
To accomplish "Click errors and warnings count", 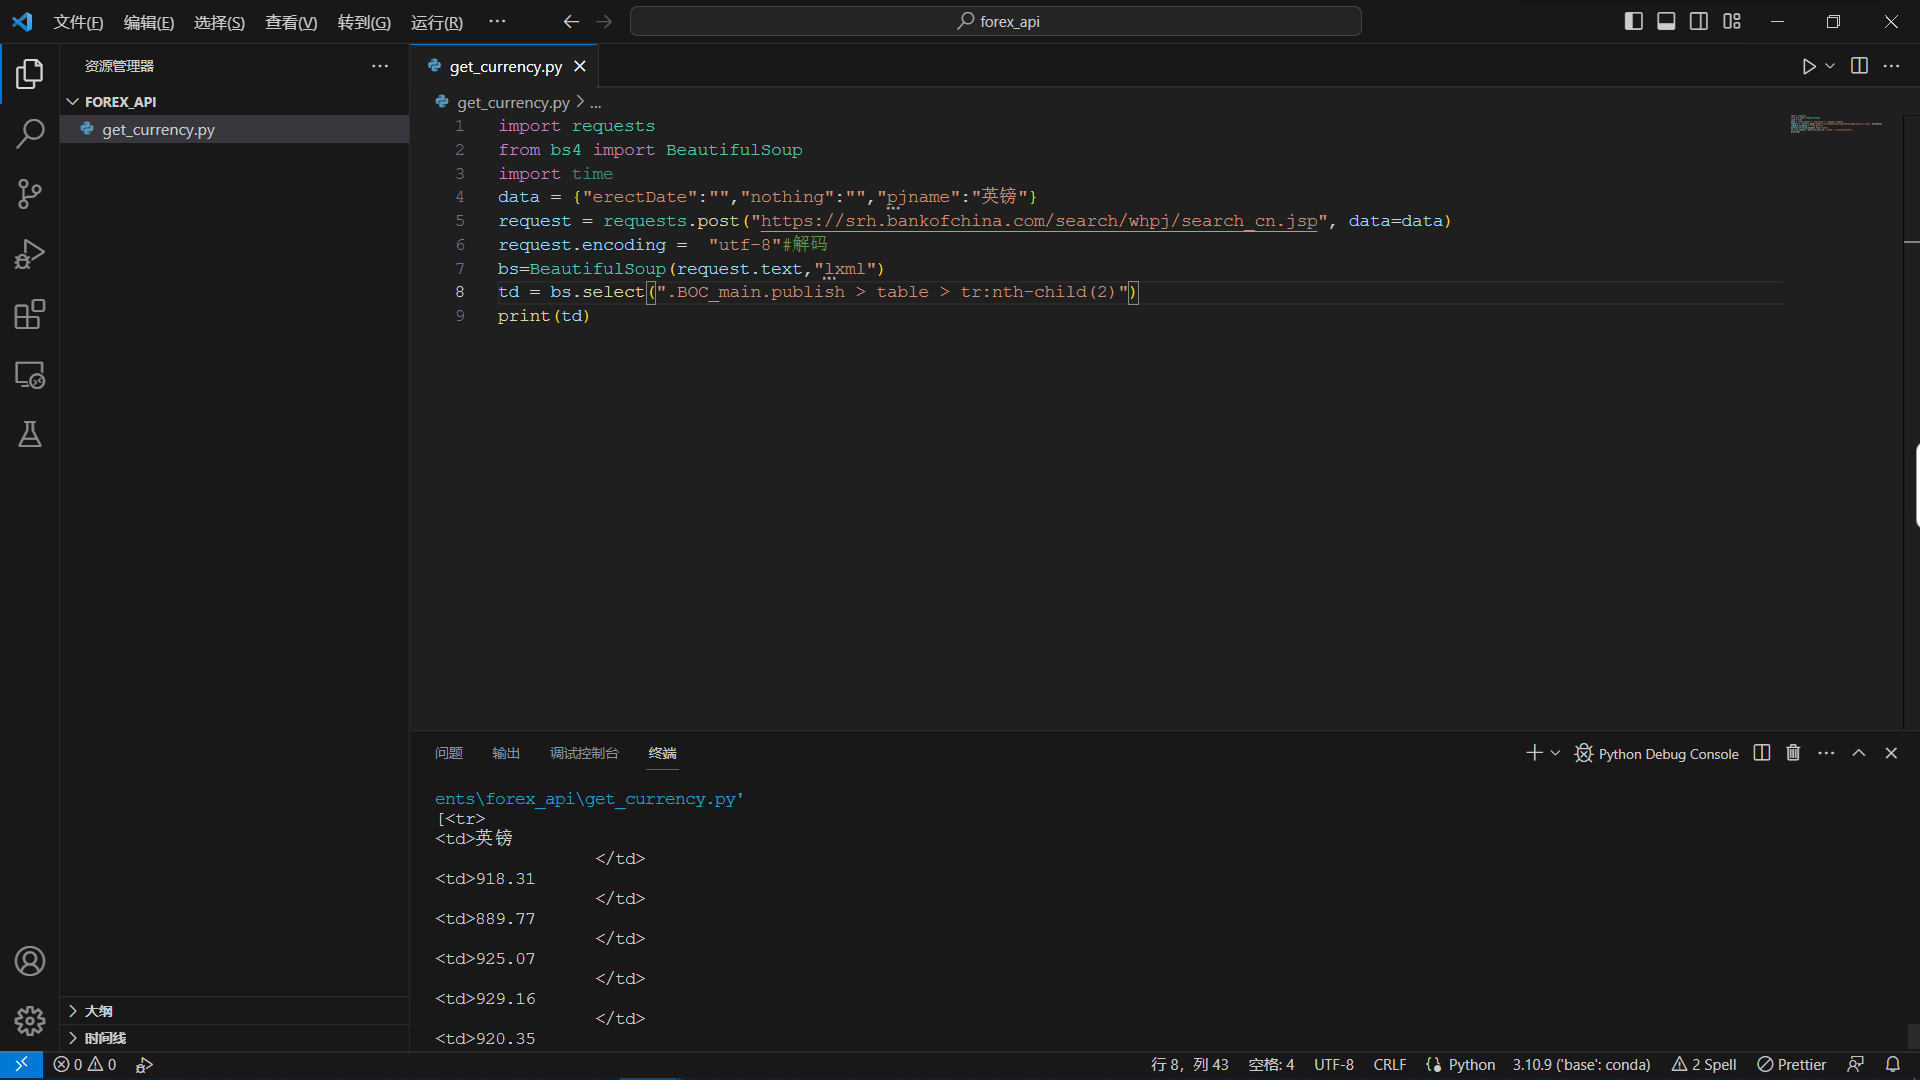I will coord(85,1065).
